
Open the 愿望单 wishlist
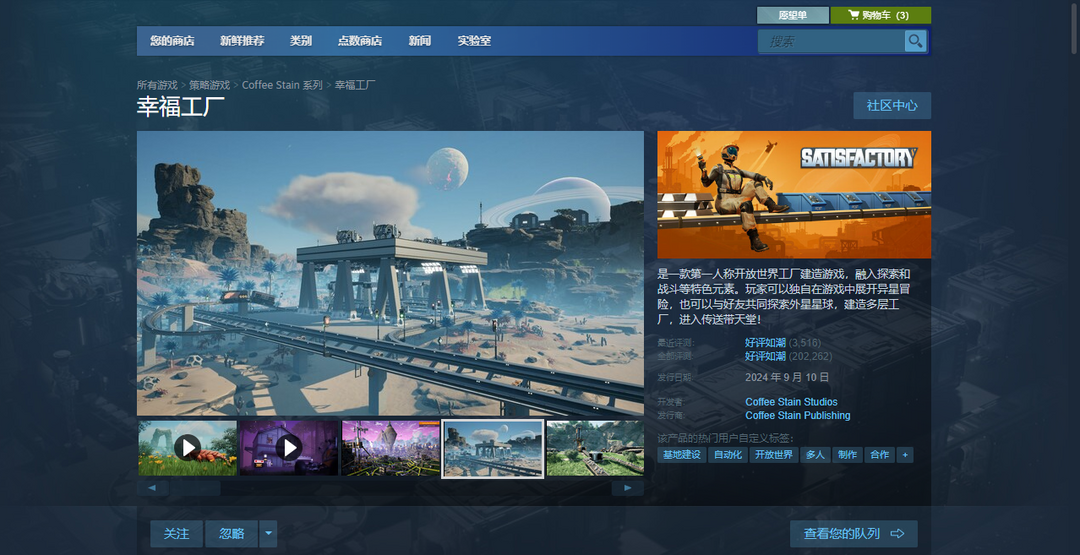pos(793,15)
